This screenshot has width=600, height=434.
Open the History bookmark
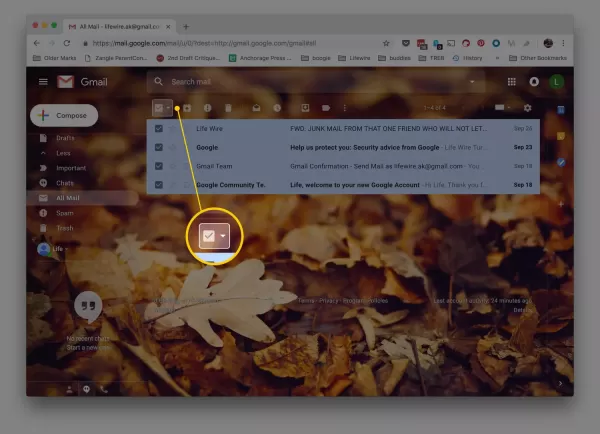coord(467,58)
